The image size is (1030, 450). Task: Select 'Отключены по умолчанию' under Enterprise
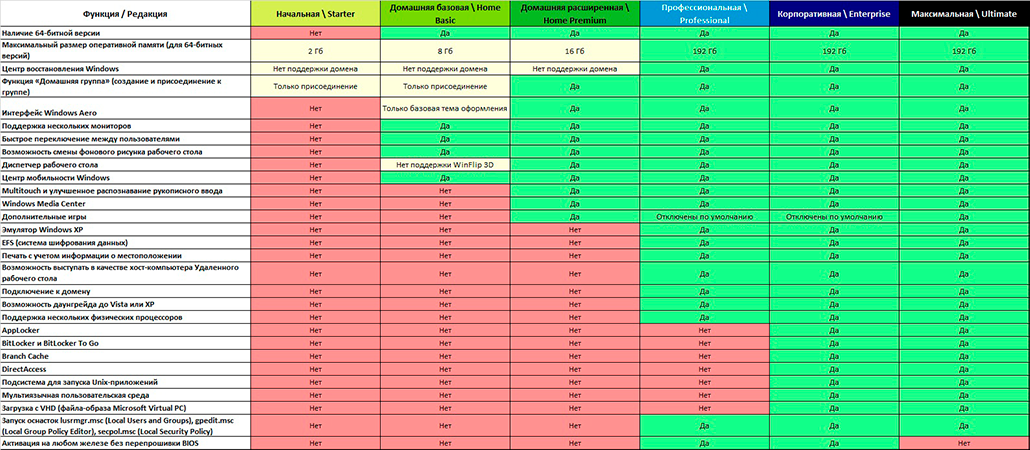836,217
